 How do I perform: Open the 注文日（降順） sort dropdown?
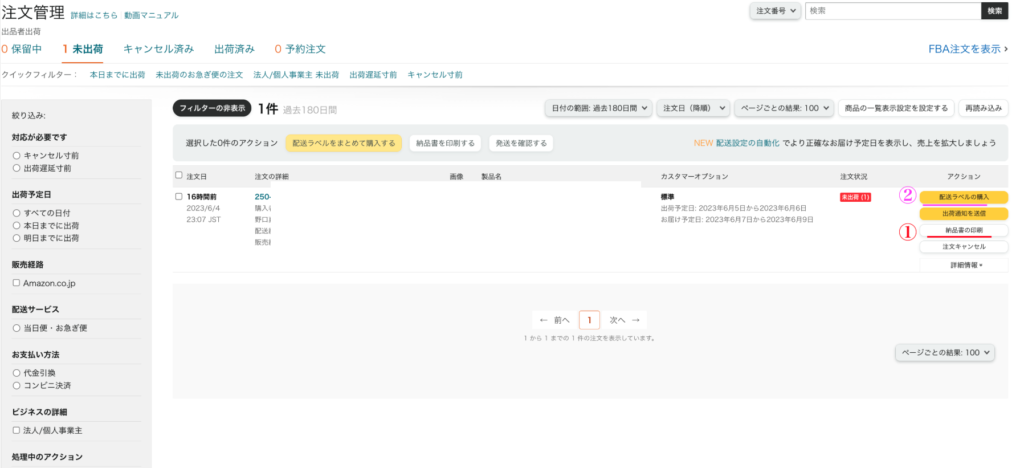click(x=694, y=108)
